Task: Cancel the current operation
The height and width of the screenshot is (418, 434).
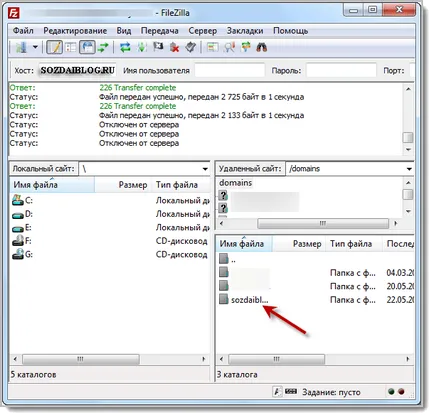Action: coord(158,48)
